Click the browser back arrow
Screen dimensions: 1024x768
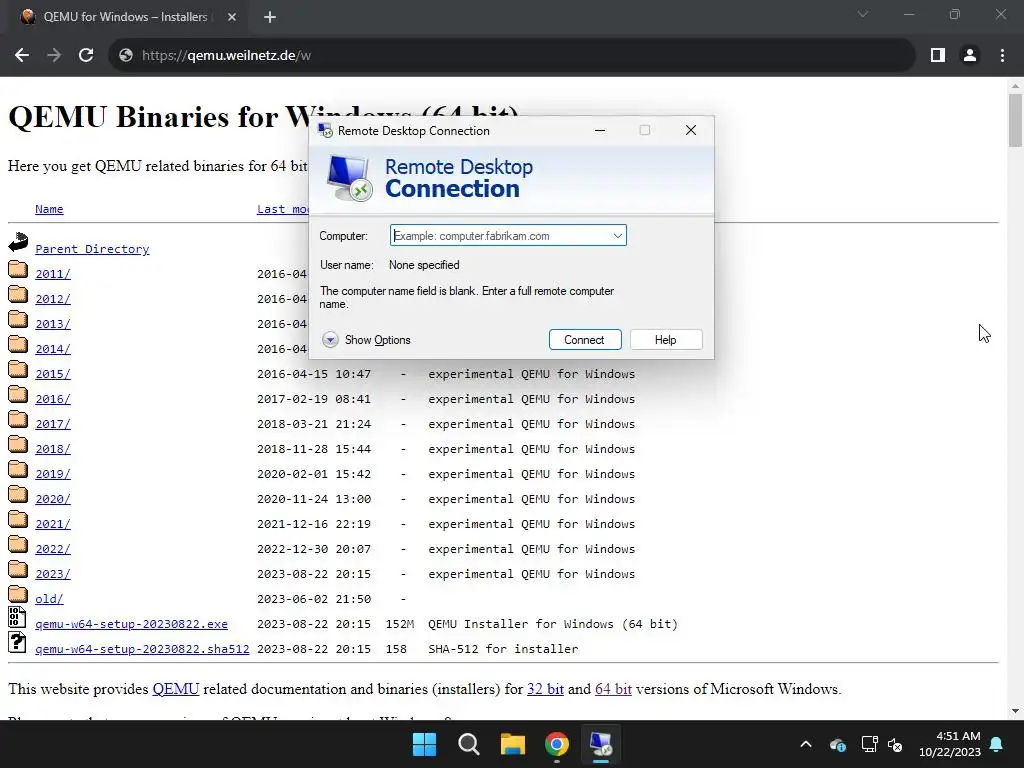(22, 56)
